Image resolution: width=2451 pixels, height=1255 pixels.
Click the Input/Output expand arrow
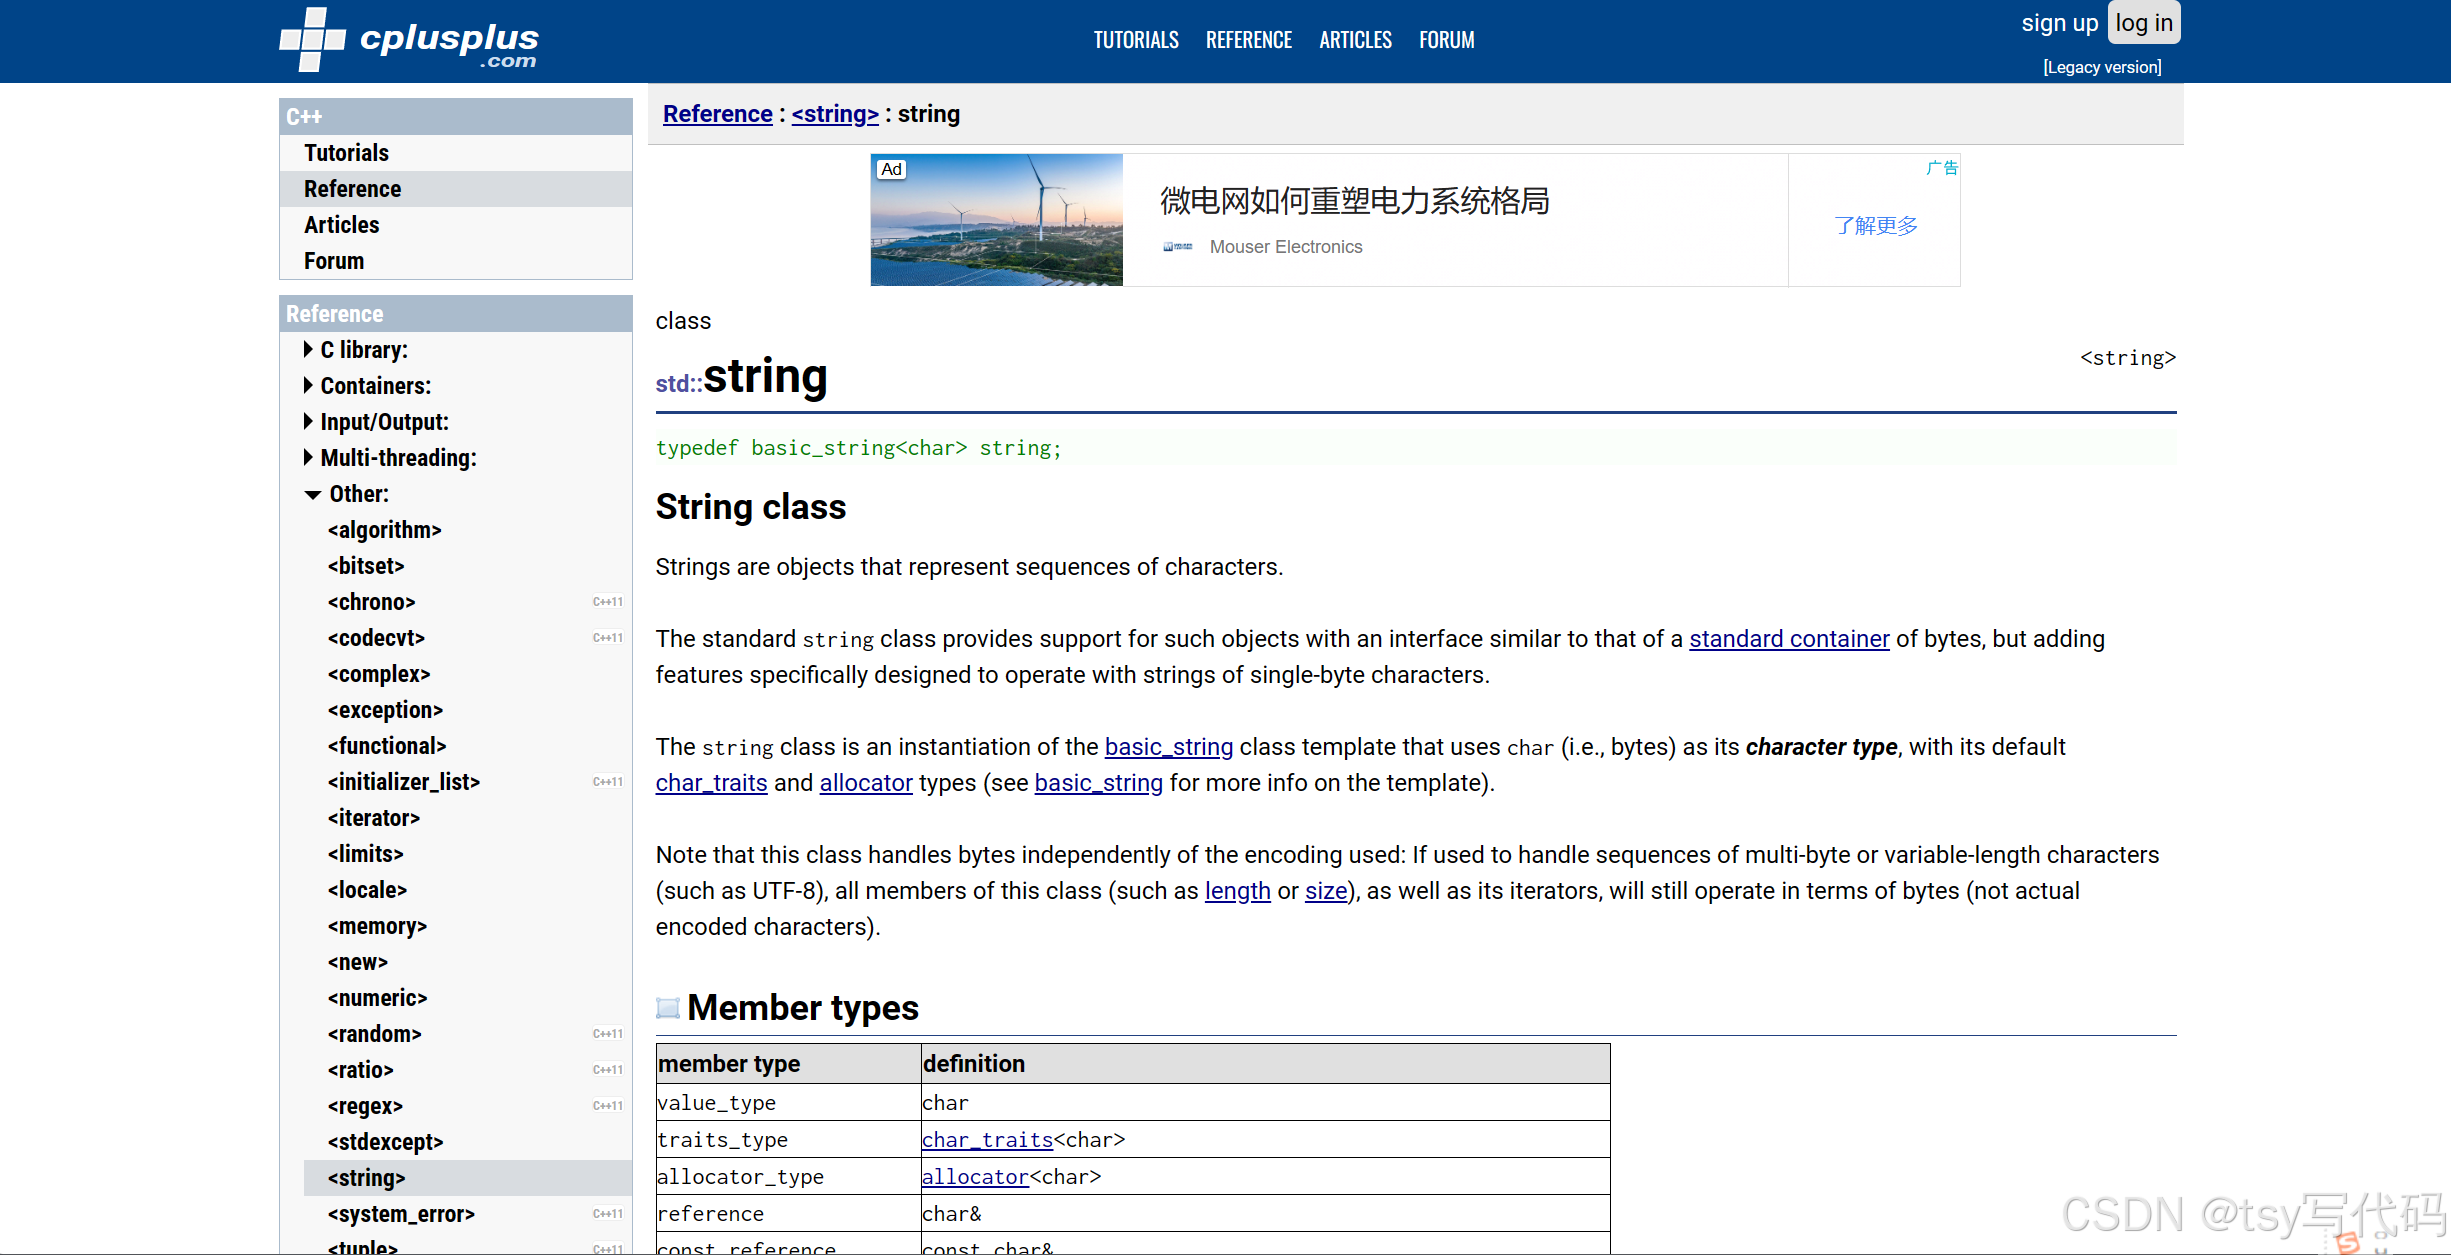coord(304,421)
